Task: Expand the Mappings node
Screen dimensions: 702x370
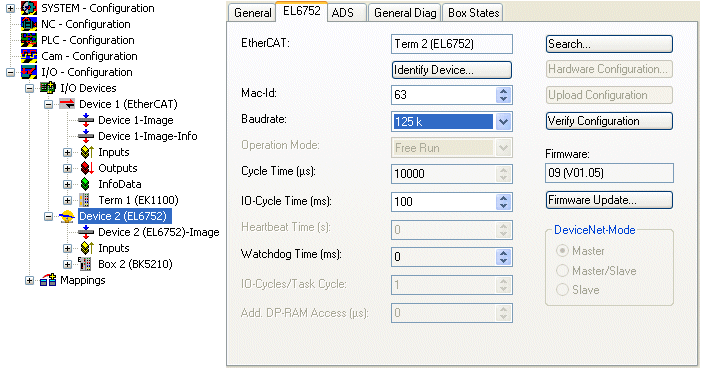Action: point(30,280)
